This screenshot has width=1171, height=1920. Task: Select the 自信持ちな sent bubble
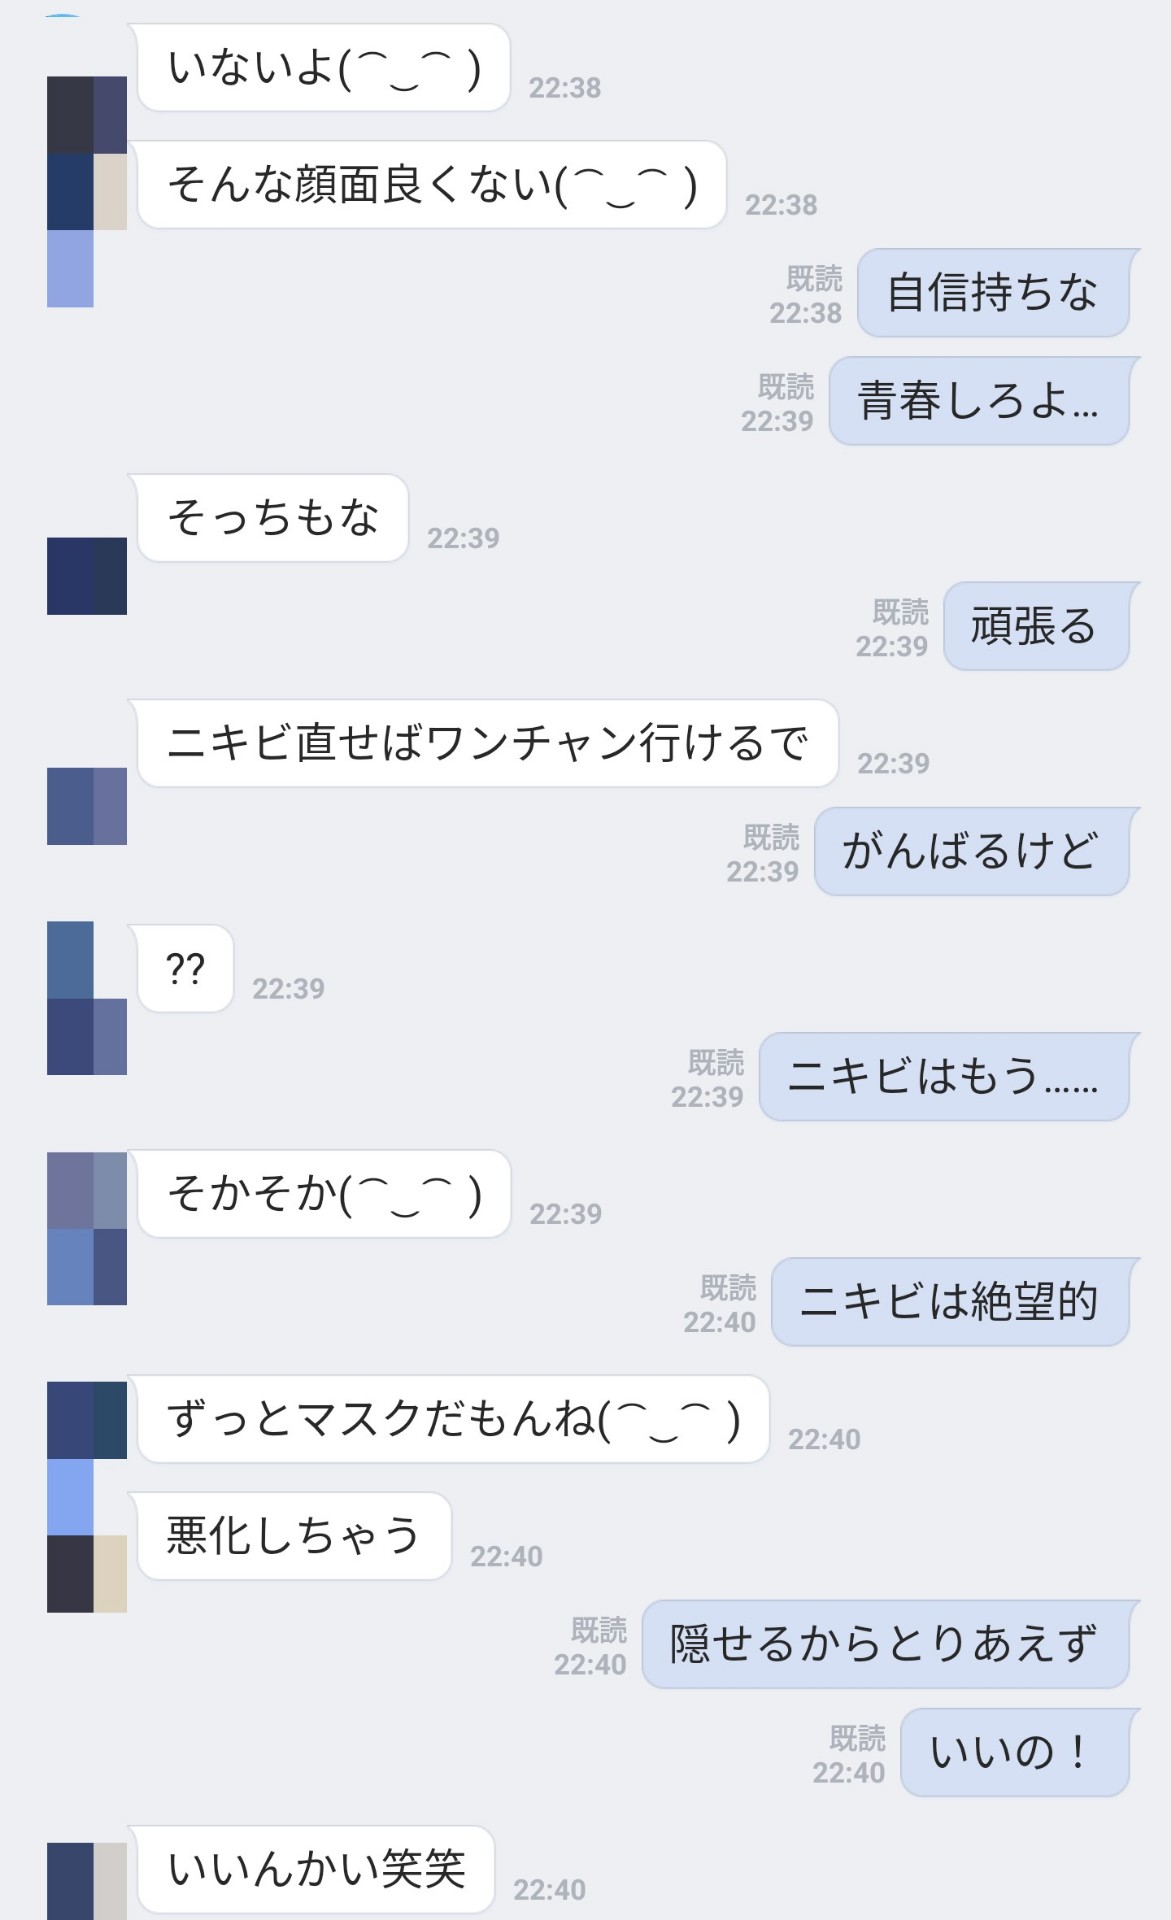click(994, 293)
